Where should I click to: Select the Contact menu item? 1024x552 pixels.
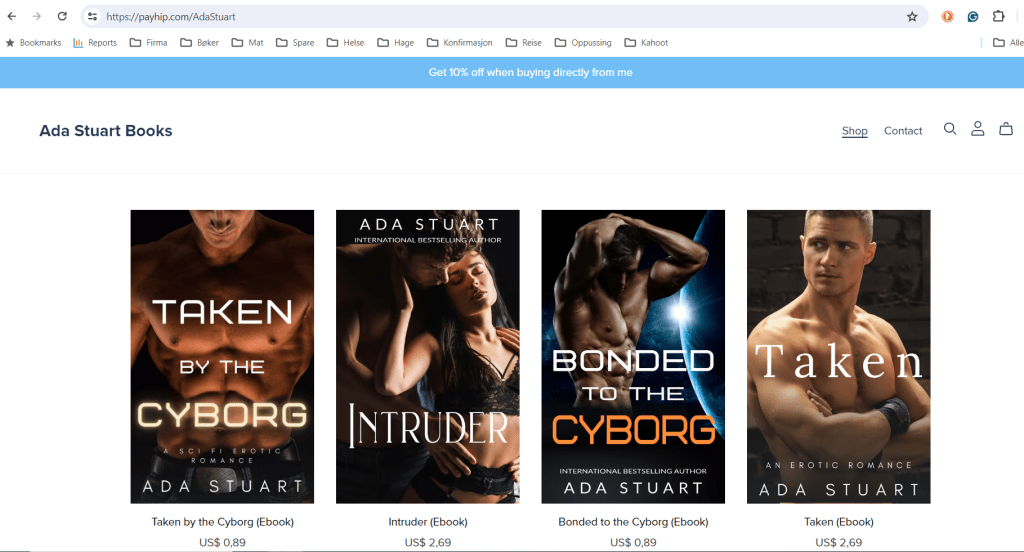point(903,131)
